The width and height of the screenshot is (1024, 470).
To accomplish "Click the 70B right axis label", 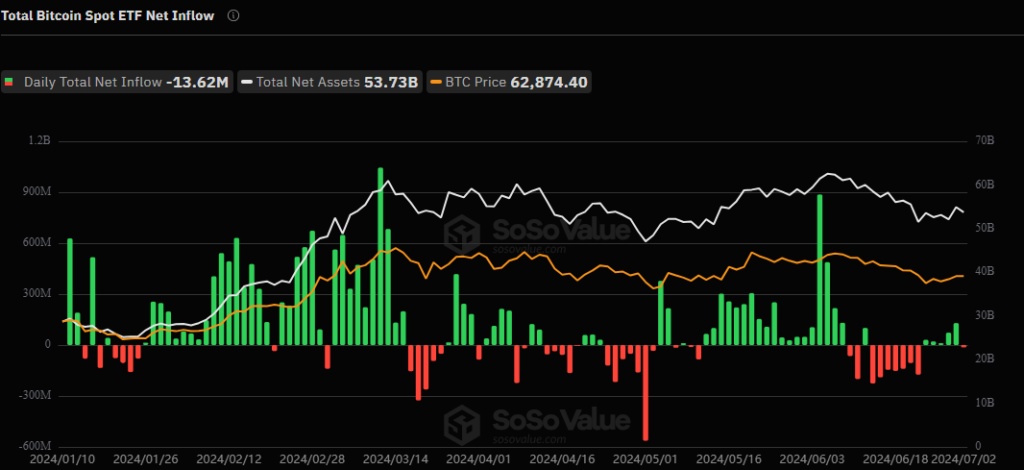I will tap(985, 141).
